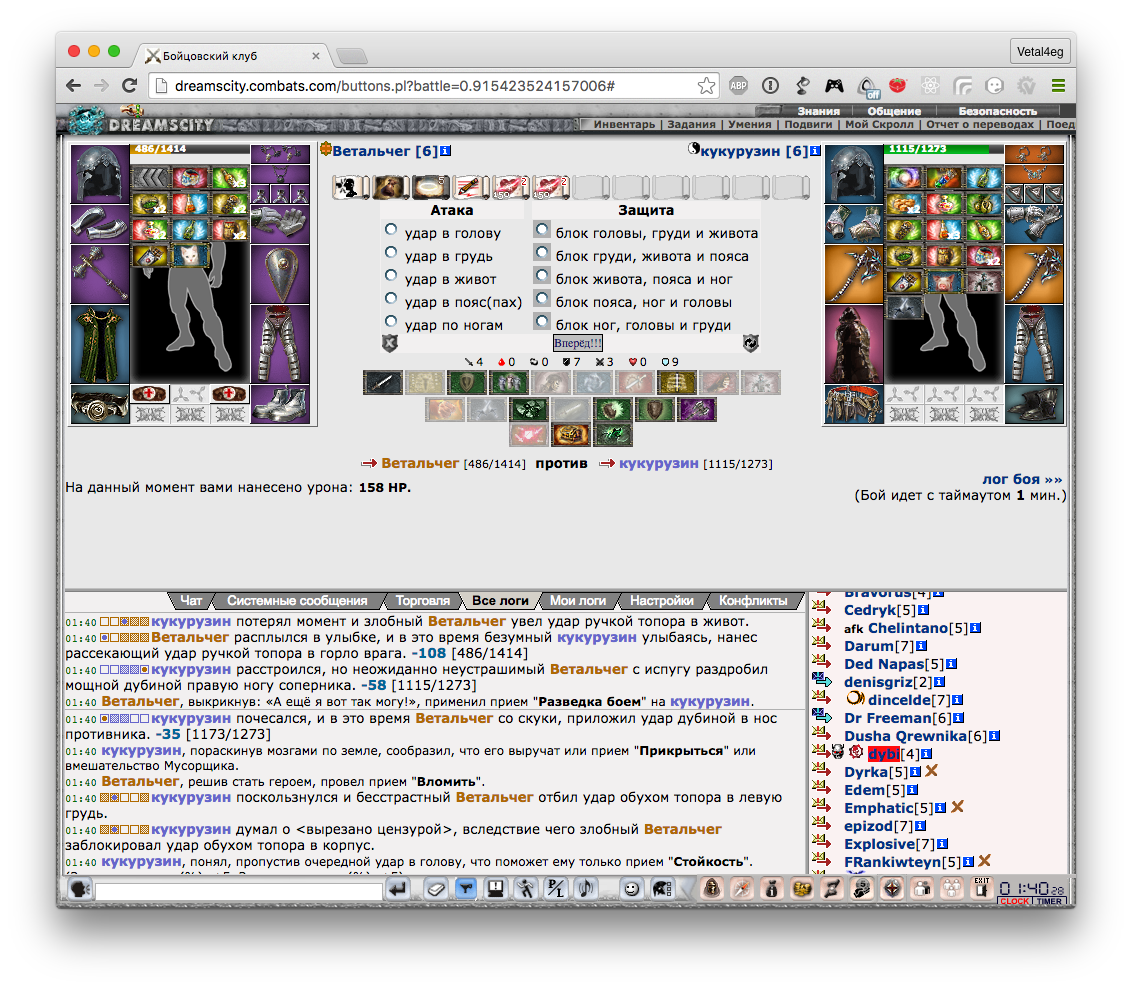Toggle the sound speaker icon

click(x=585, y=889)
